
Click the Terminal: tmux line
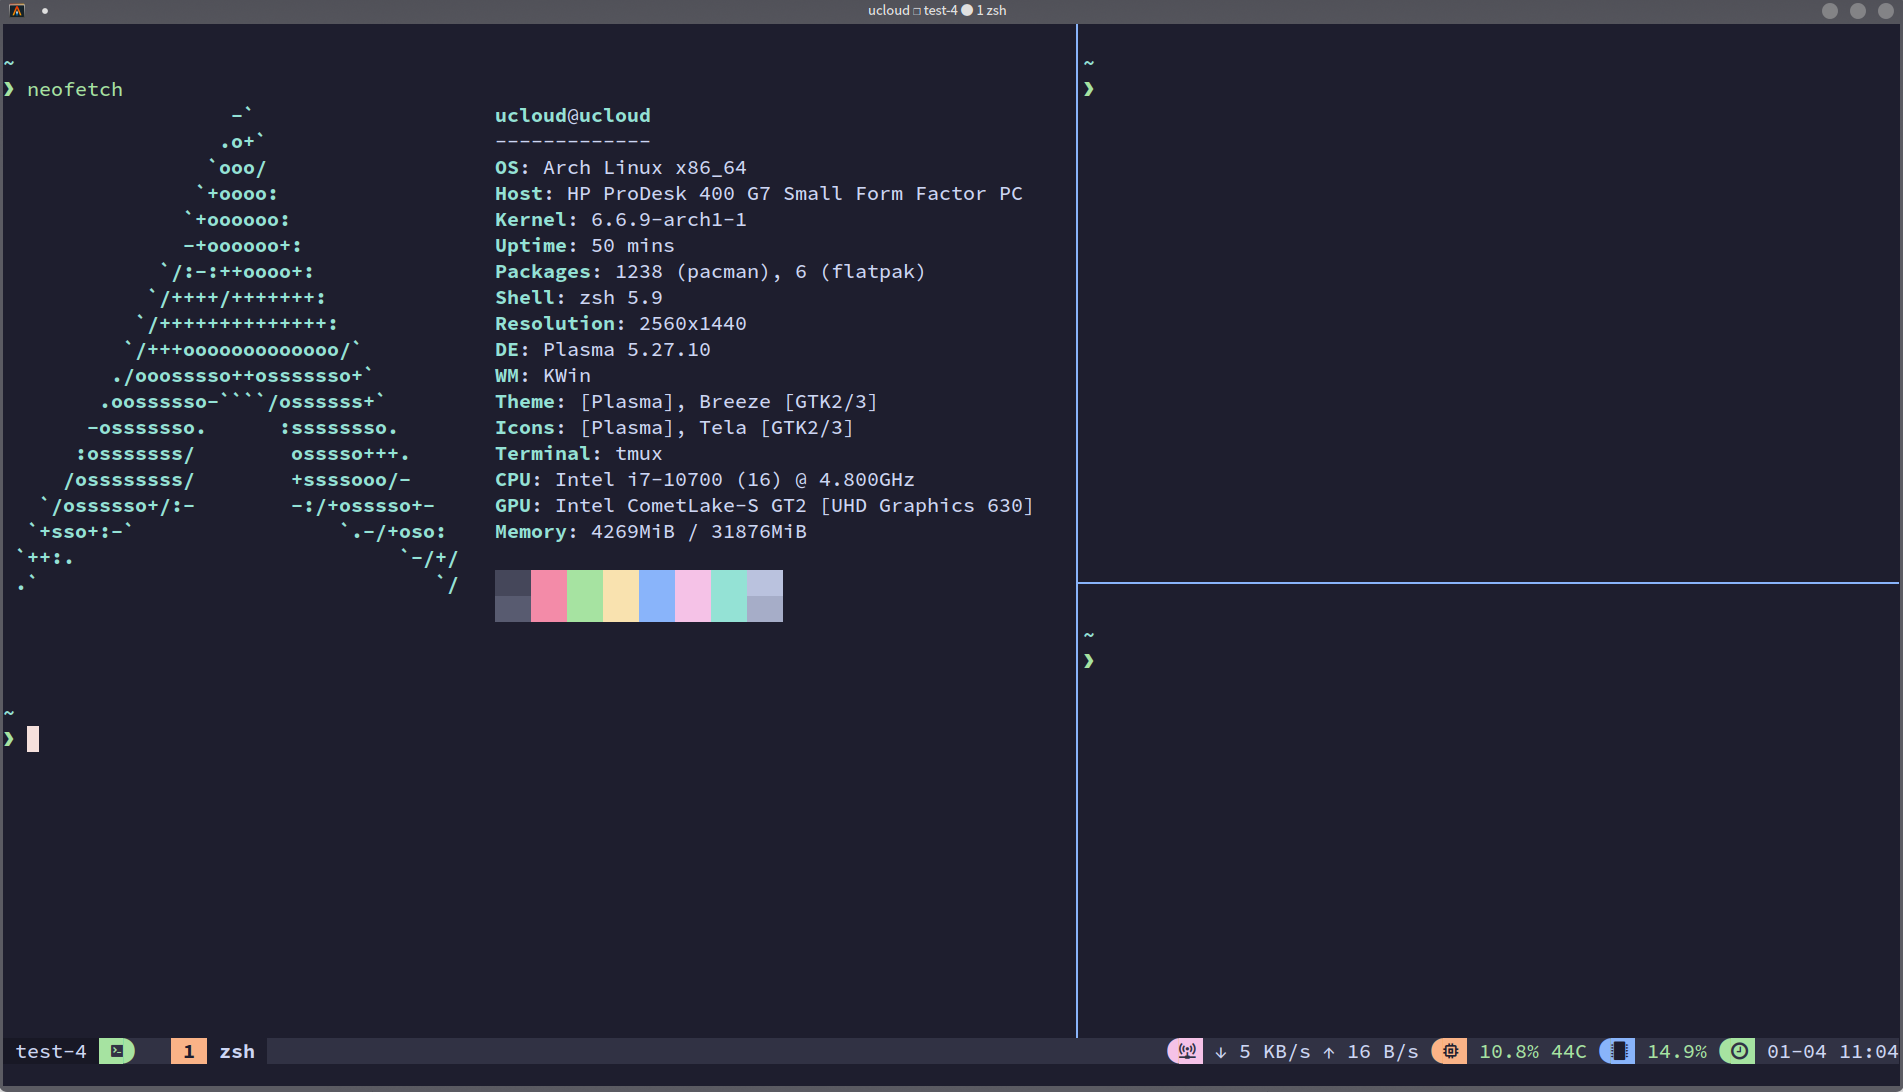579,453
